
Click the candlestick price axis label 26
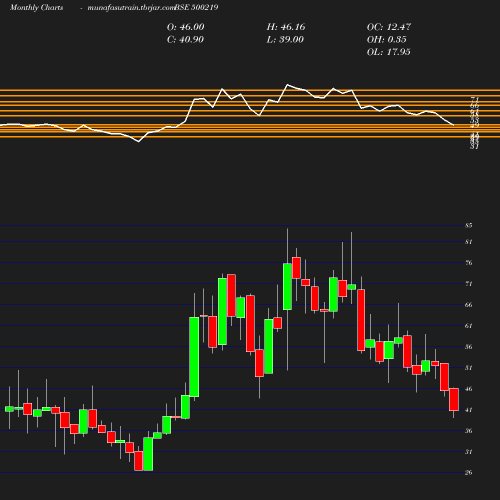click(x=469, y=473)
